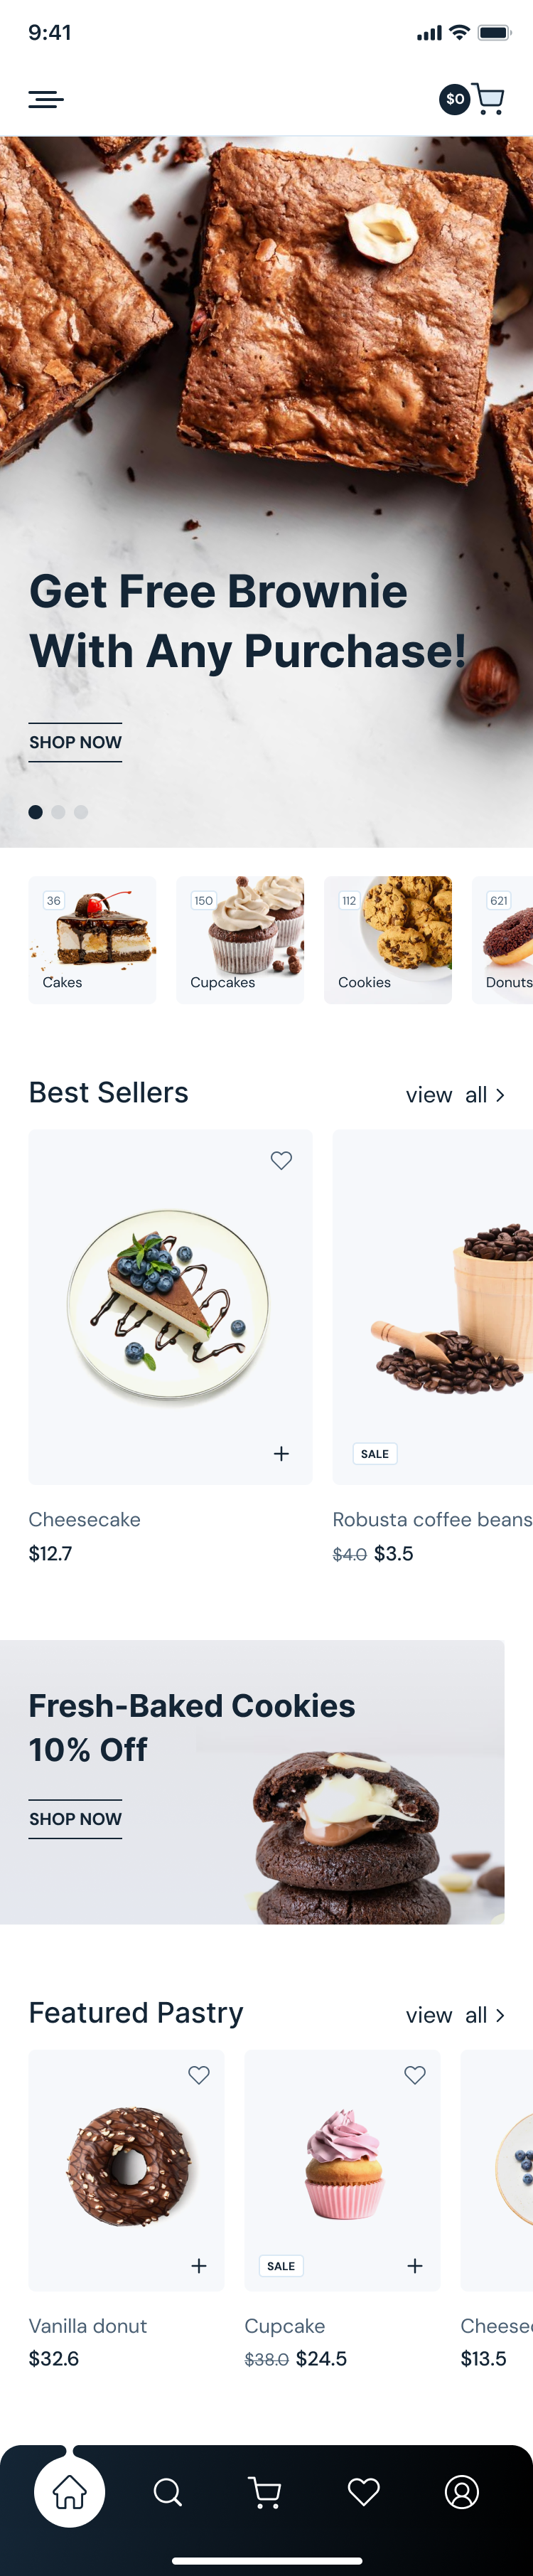Favorite the Cheesecake with the heart
This screenshot has height=2576, width=533.
coord(281,1160)
